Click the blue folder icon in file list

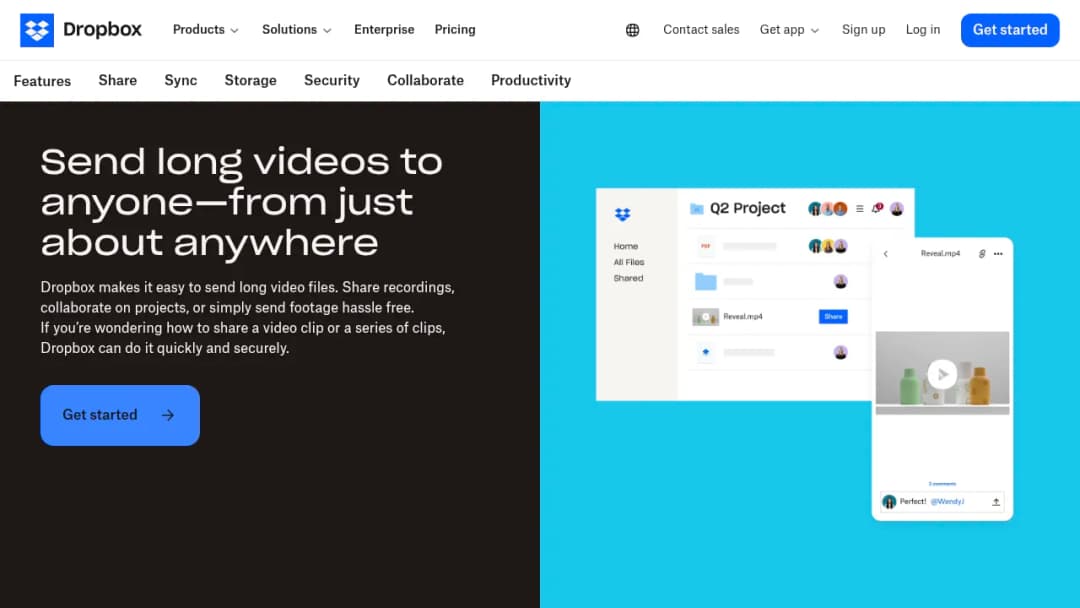click(705, 282)
